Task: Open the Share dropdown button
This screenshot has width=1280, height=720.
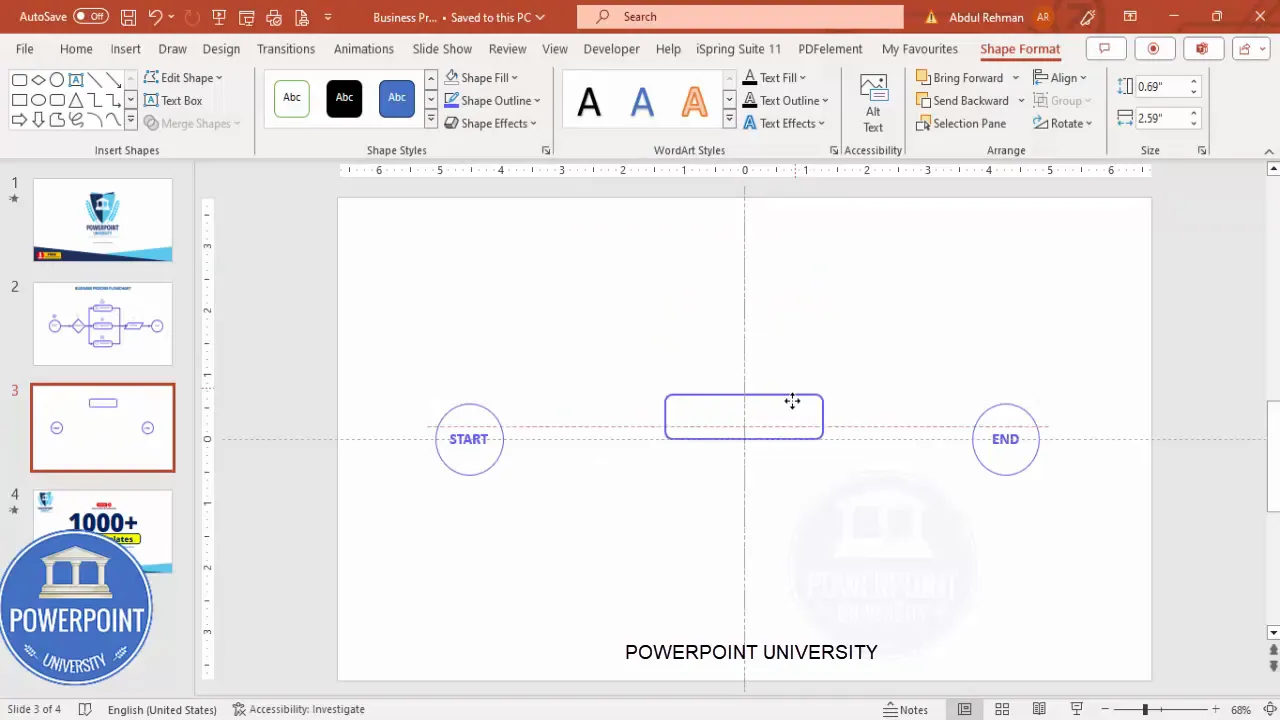Action: pyautogui.click(x=1250, y=49)
